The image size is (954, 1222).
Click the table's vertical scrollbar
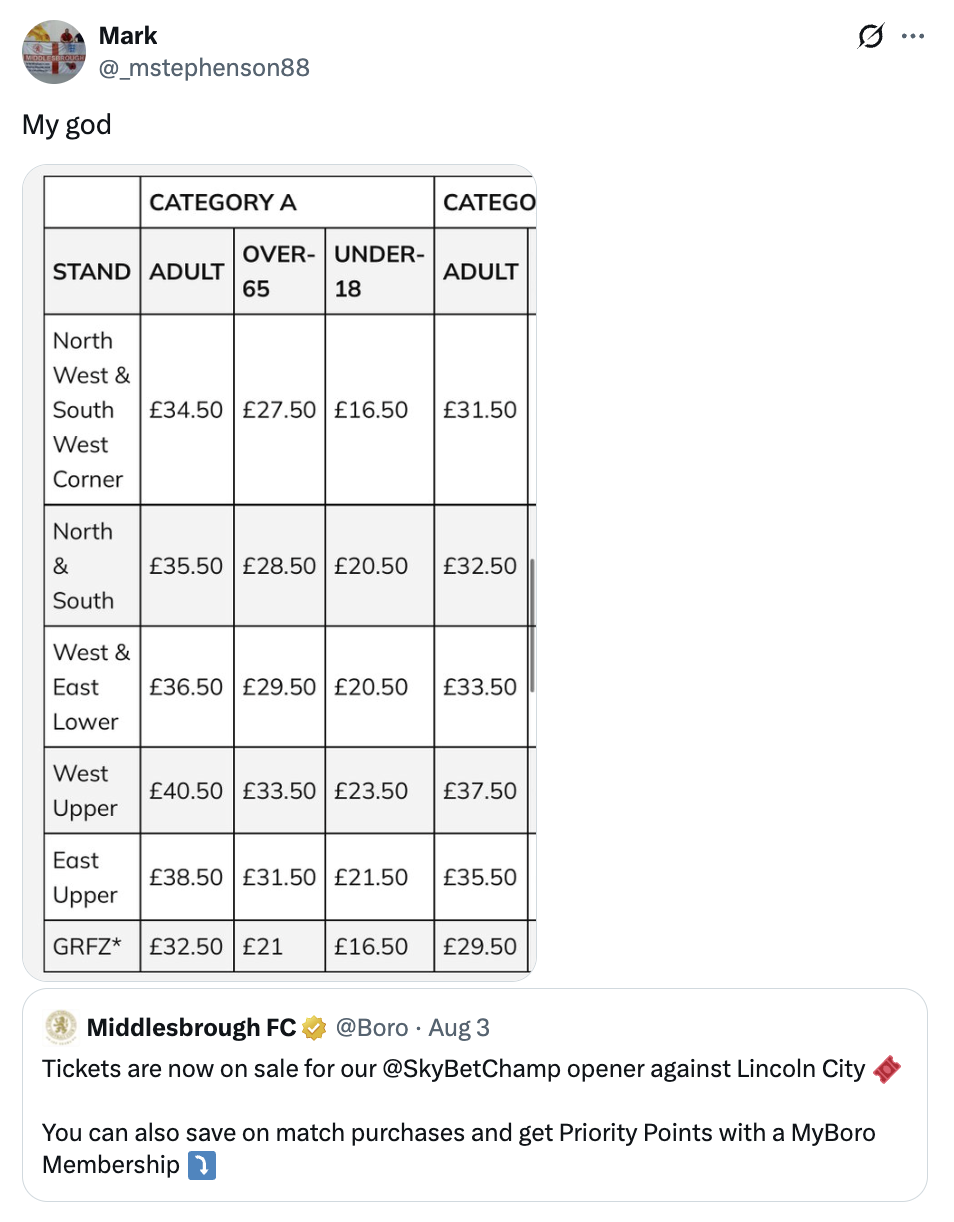[x=532, y=625]
